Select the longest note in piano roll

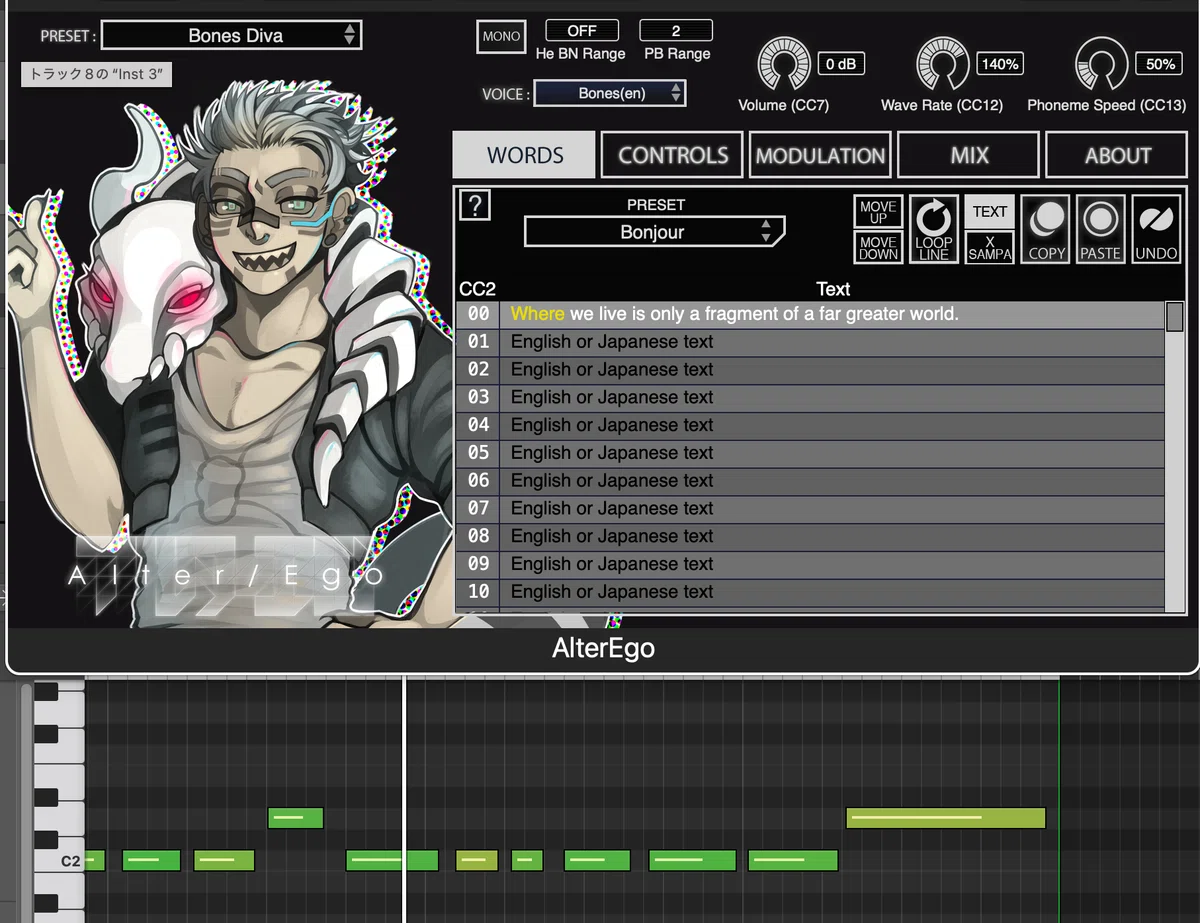(945, 818)
